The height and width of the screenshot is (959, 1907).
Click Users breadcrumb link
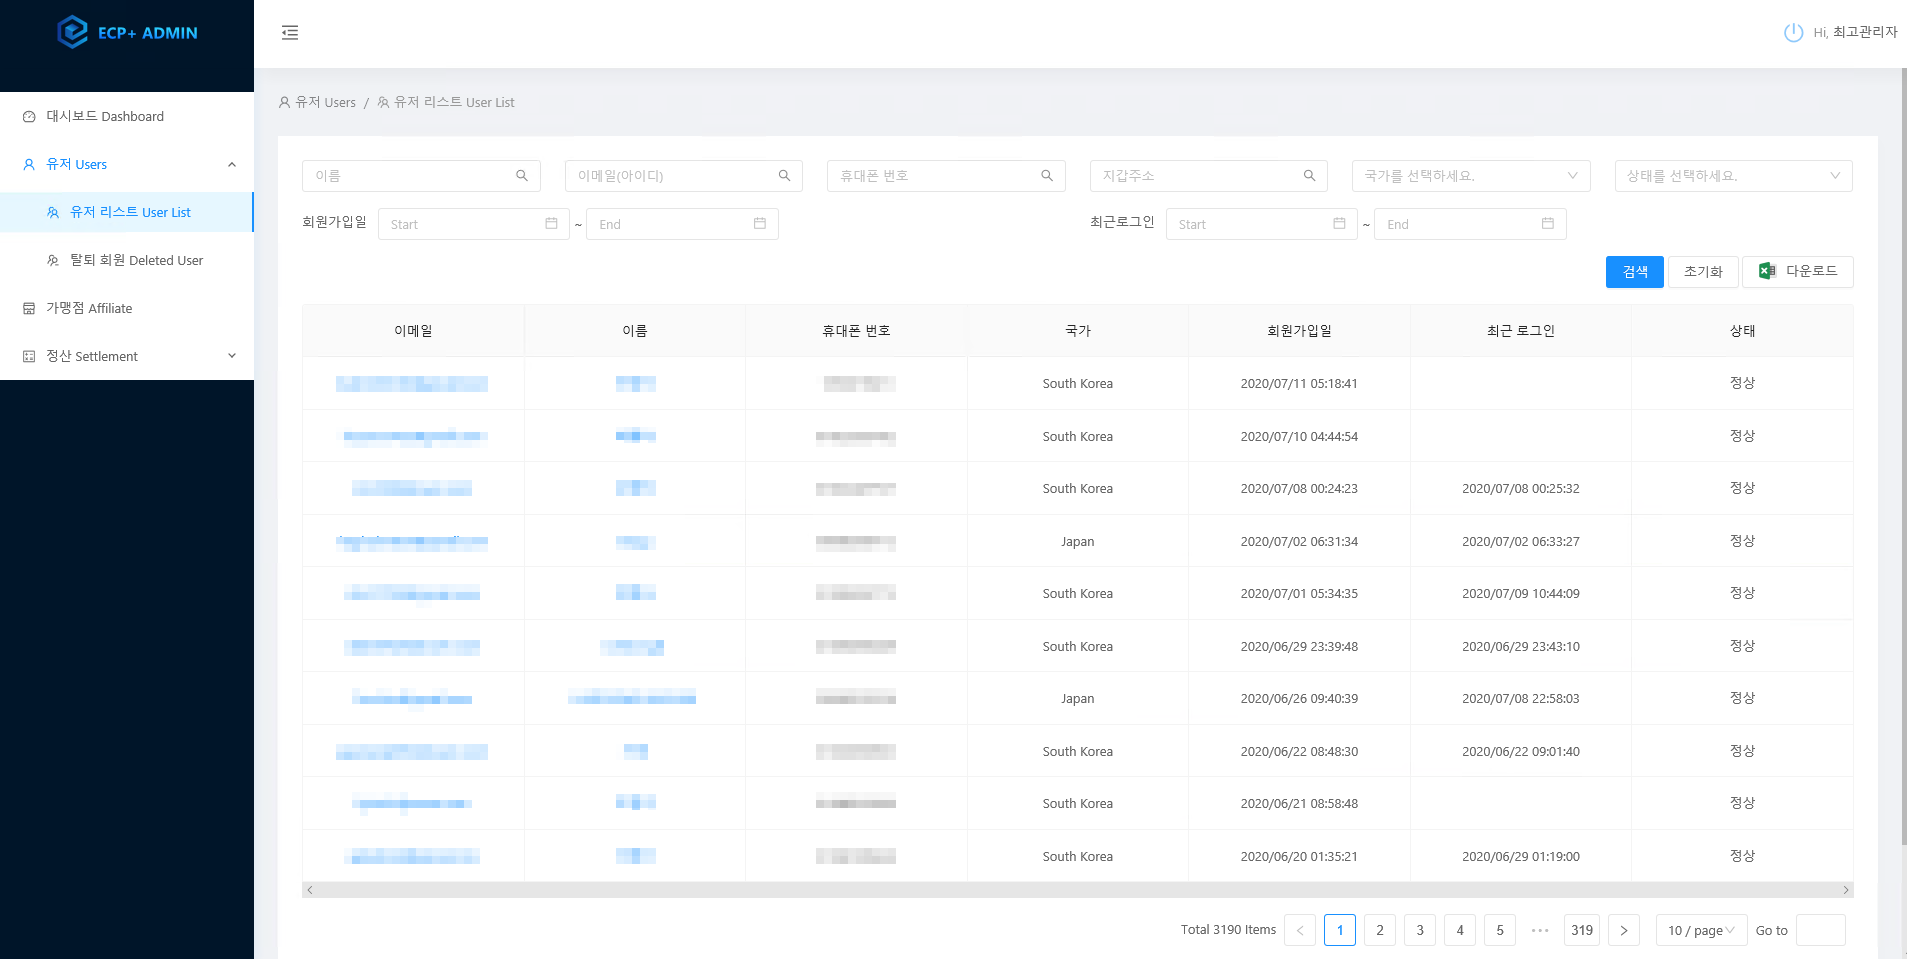(317, 102)
